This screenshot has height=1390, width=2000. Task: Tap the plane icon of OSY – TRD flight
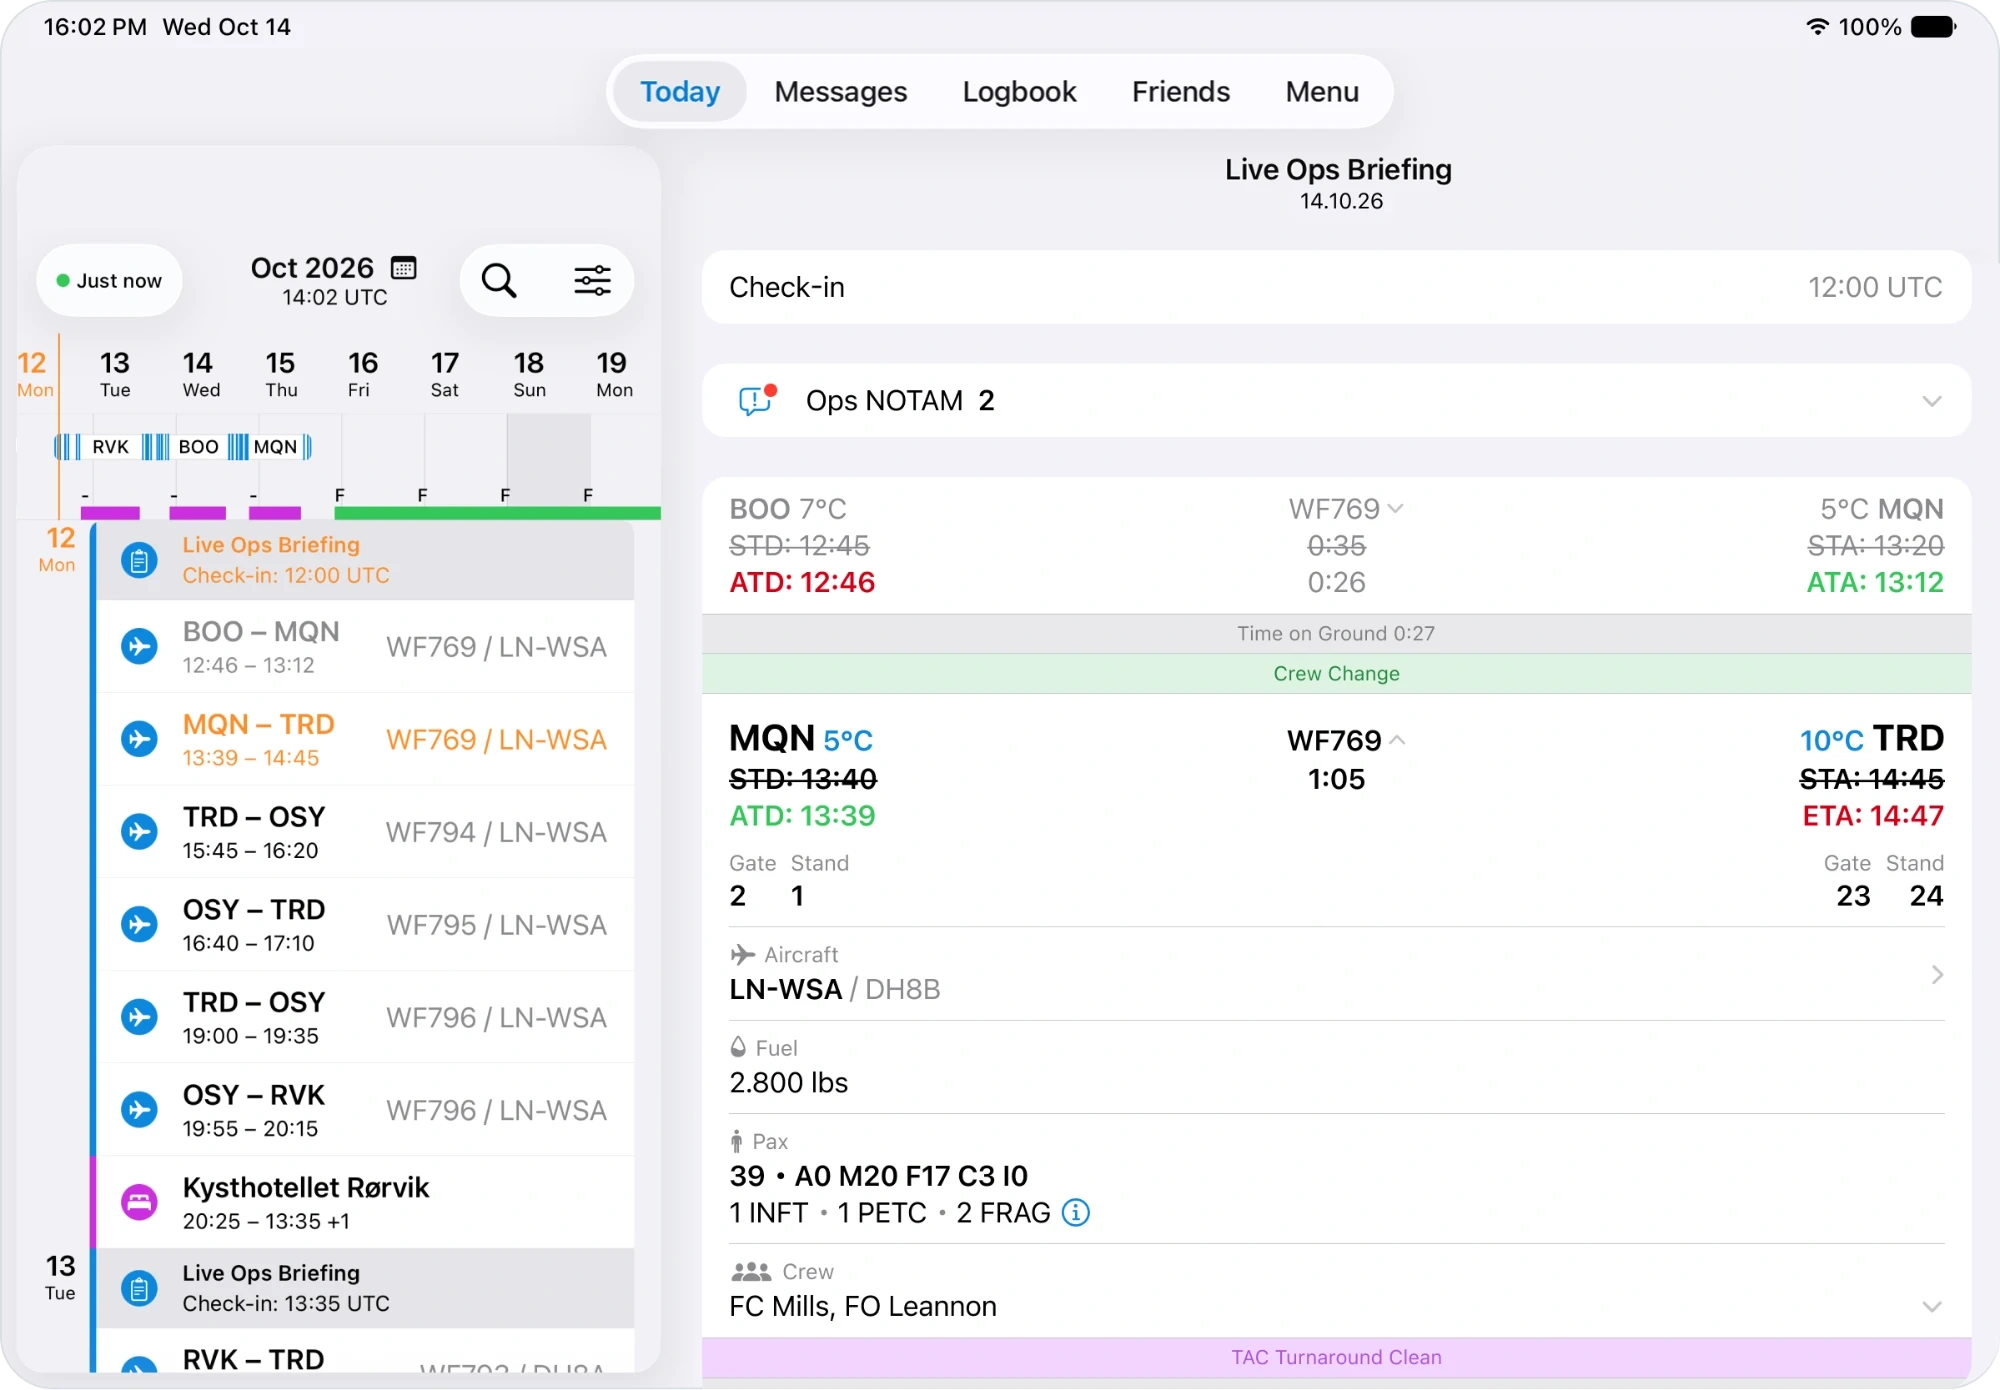coord(139,924)
